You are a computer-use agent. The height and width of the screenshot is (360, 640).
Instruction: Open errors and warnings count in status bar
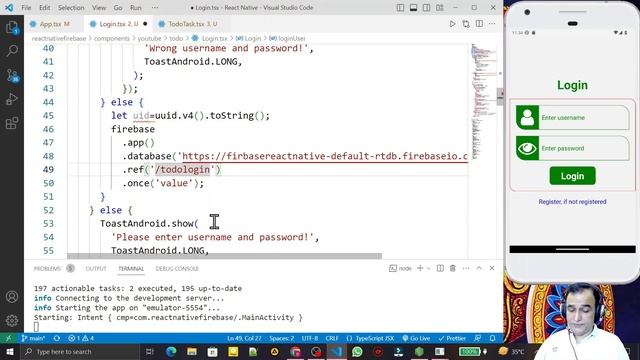point(81,338)
